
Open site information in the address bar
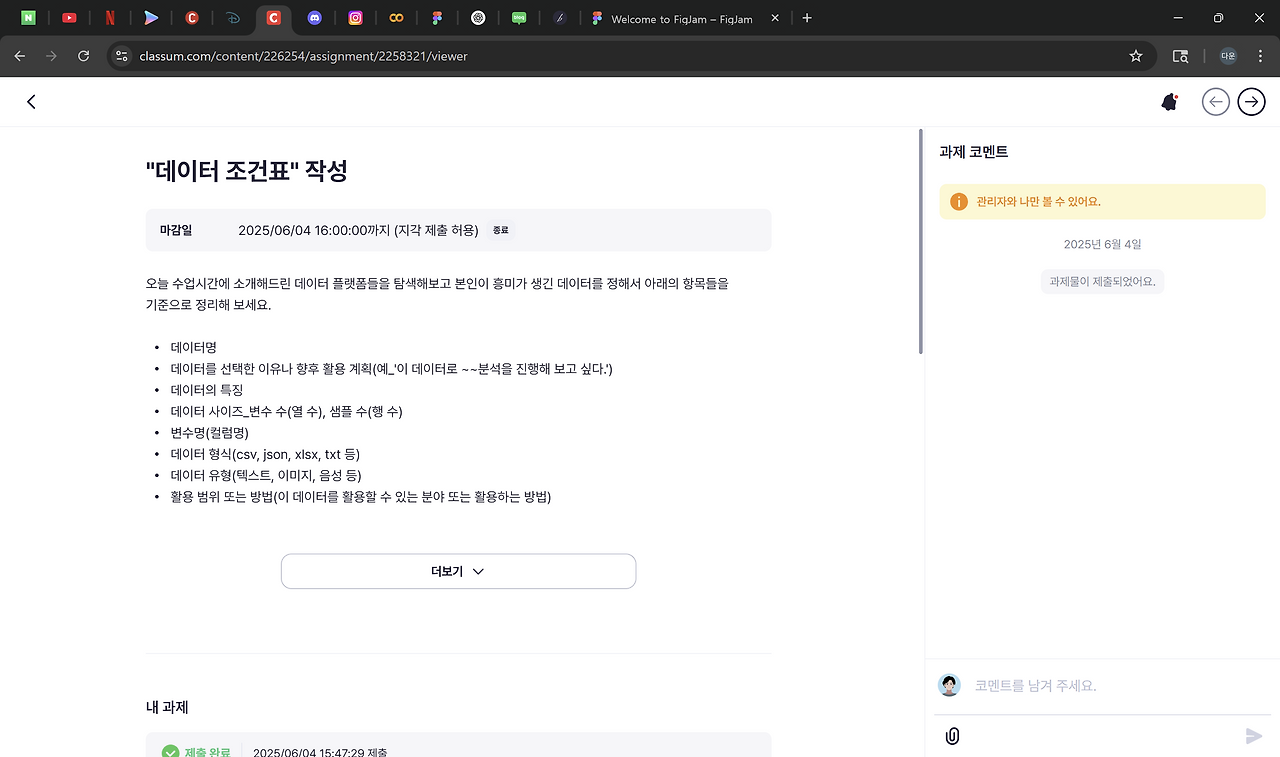(120, 56)
